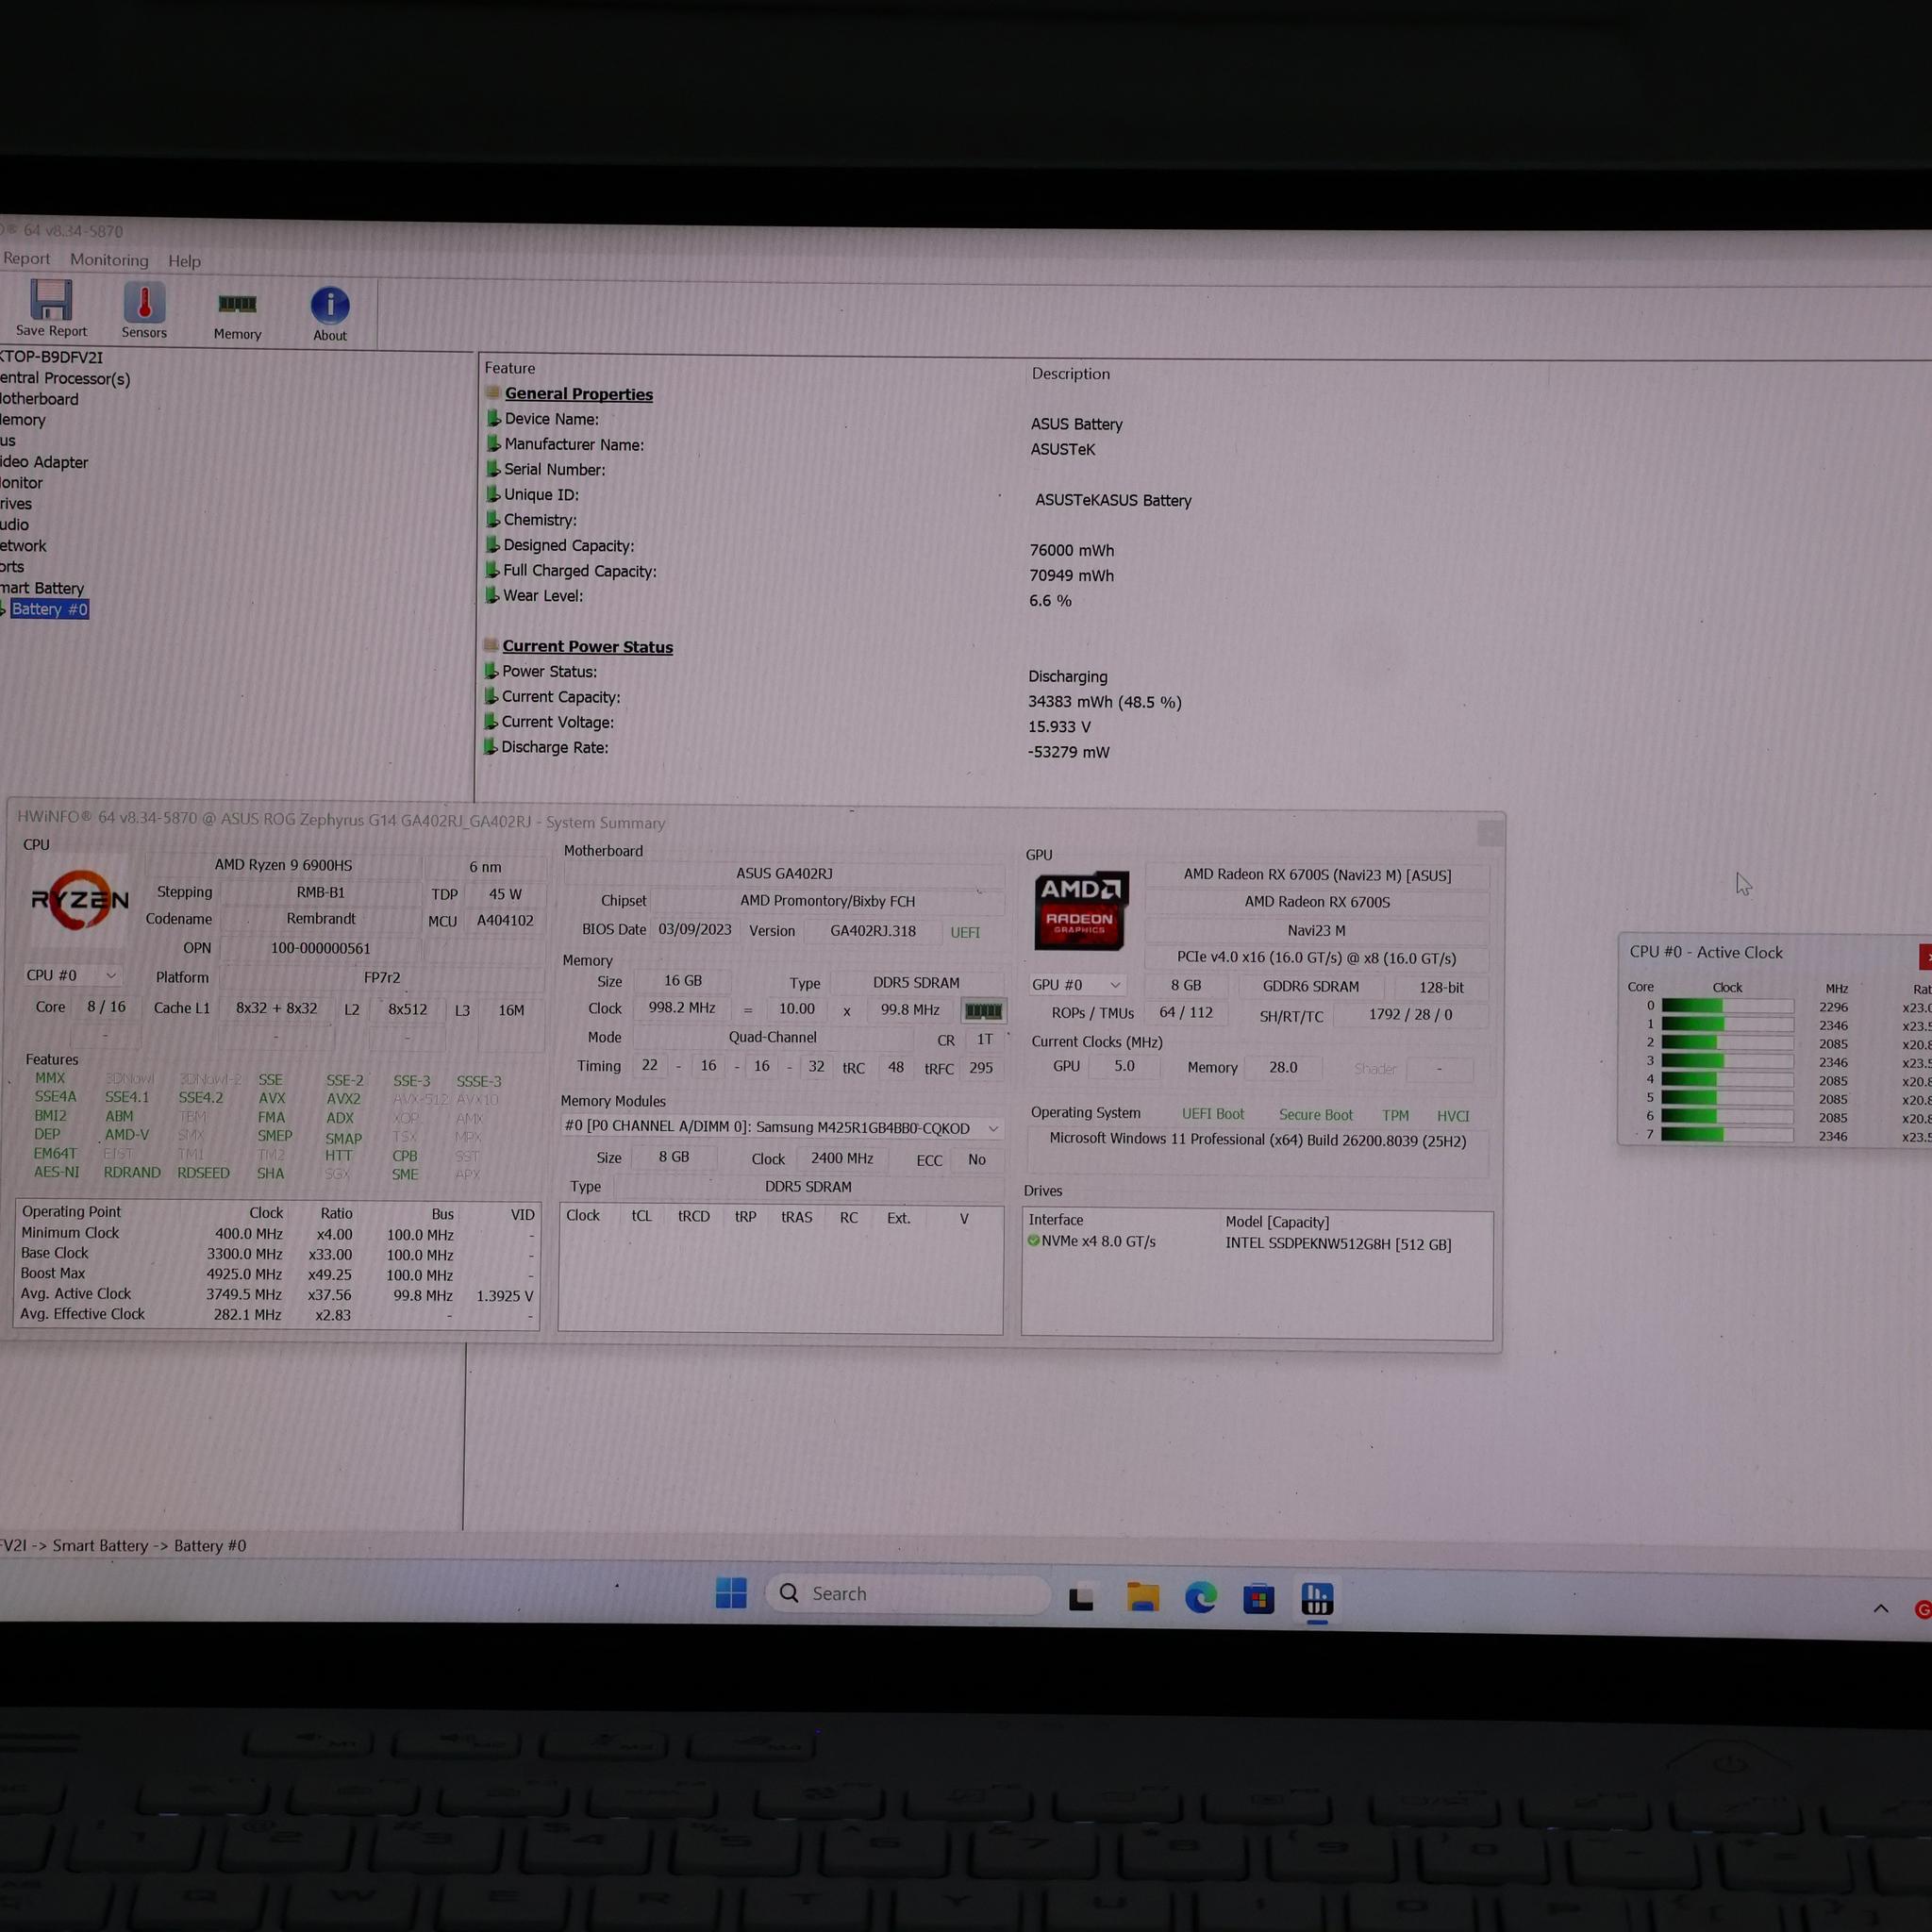The image size is (1932, 1932).
Task: Click the 'Boost Max' operating point row
Action: tap(277, 1274)
